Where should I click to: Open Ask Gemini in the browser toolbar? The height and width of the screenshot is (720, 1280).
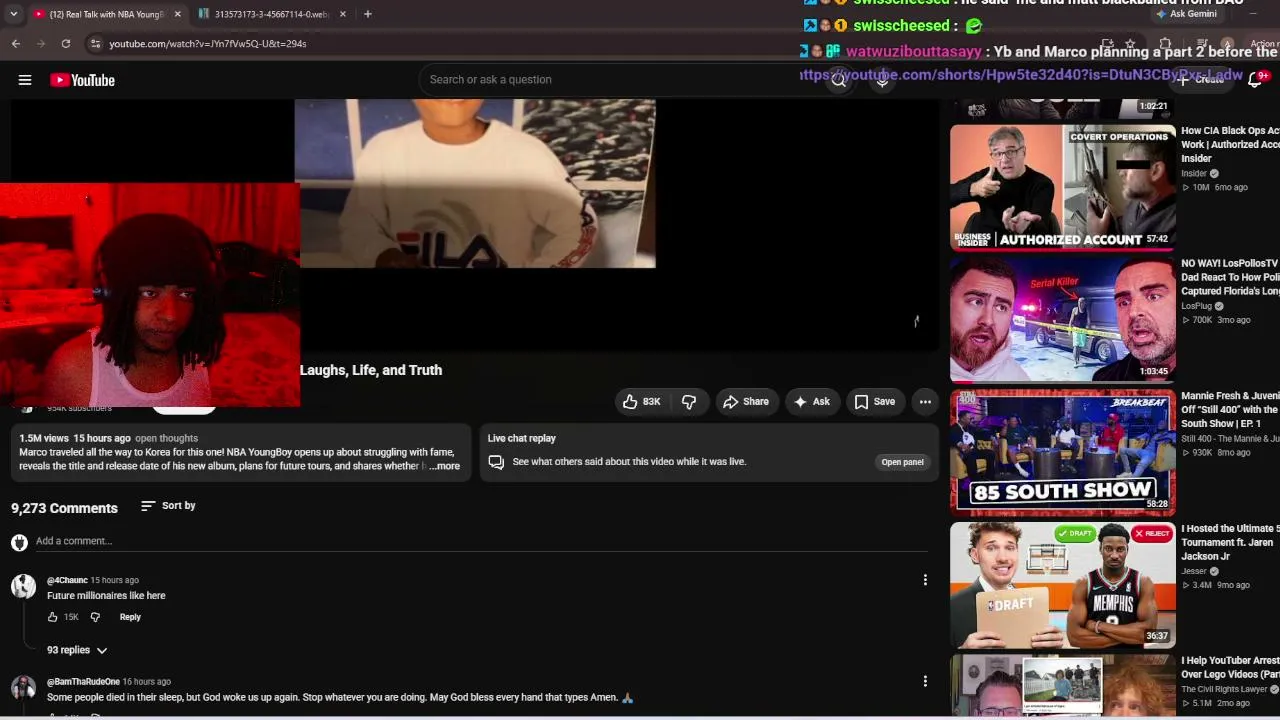(x=1186, y=14)
